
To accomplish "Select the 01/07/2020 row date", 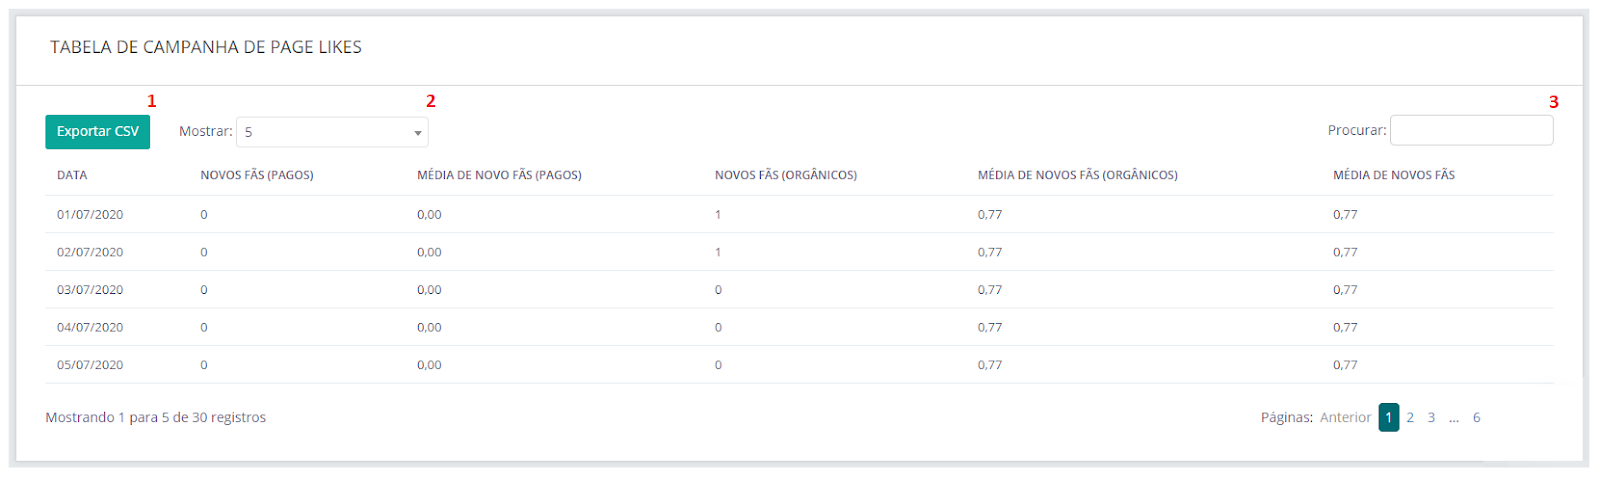I will click(x=90, y=215).
